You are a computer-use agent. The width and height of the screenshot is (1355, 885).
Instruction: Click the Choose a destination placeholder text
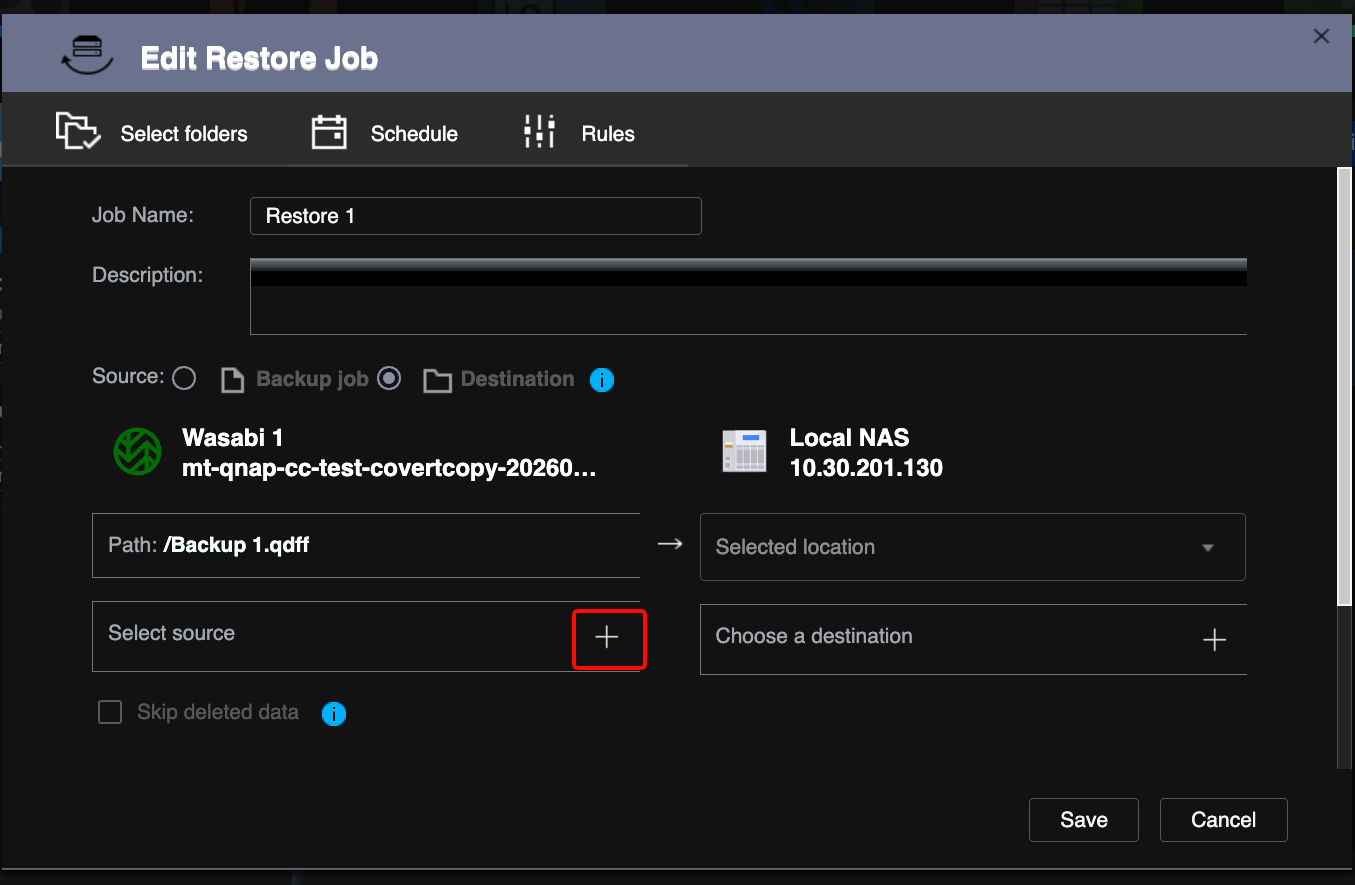814,636
